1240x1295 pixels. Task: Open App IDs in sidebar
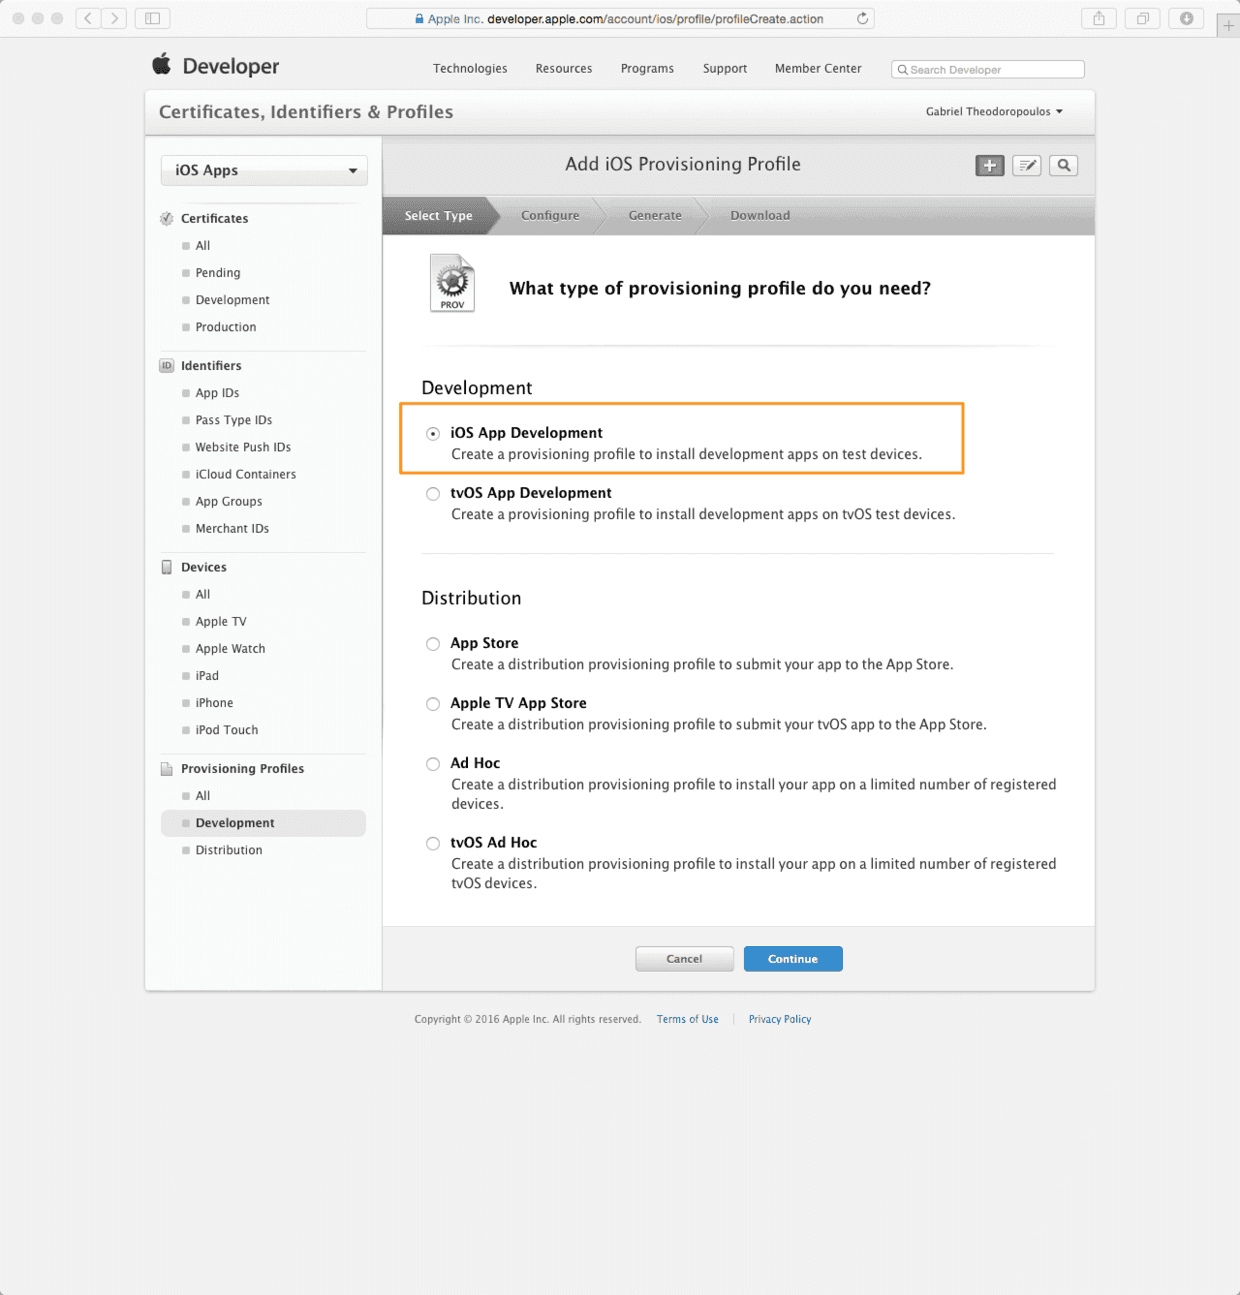pyautogui.click(x=217, y=393)
